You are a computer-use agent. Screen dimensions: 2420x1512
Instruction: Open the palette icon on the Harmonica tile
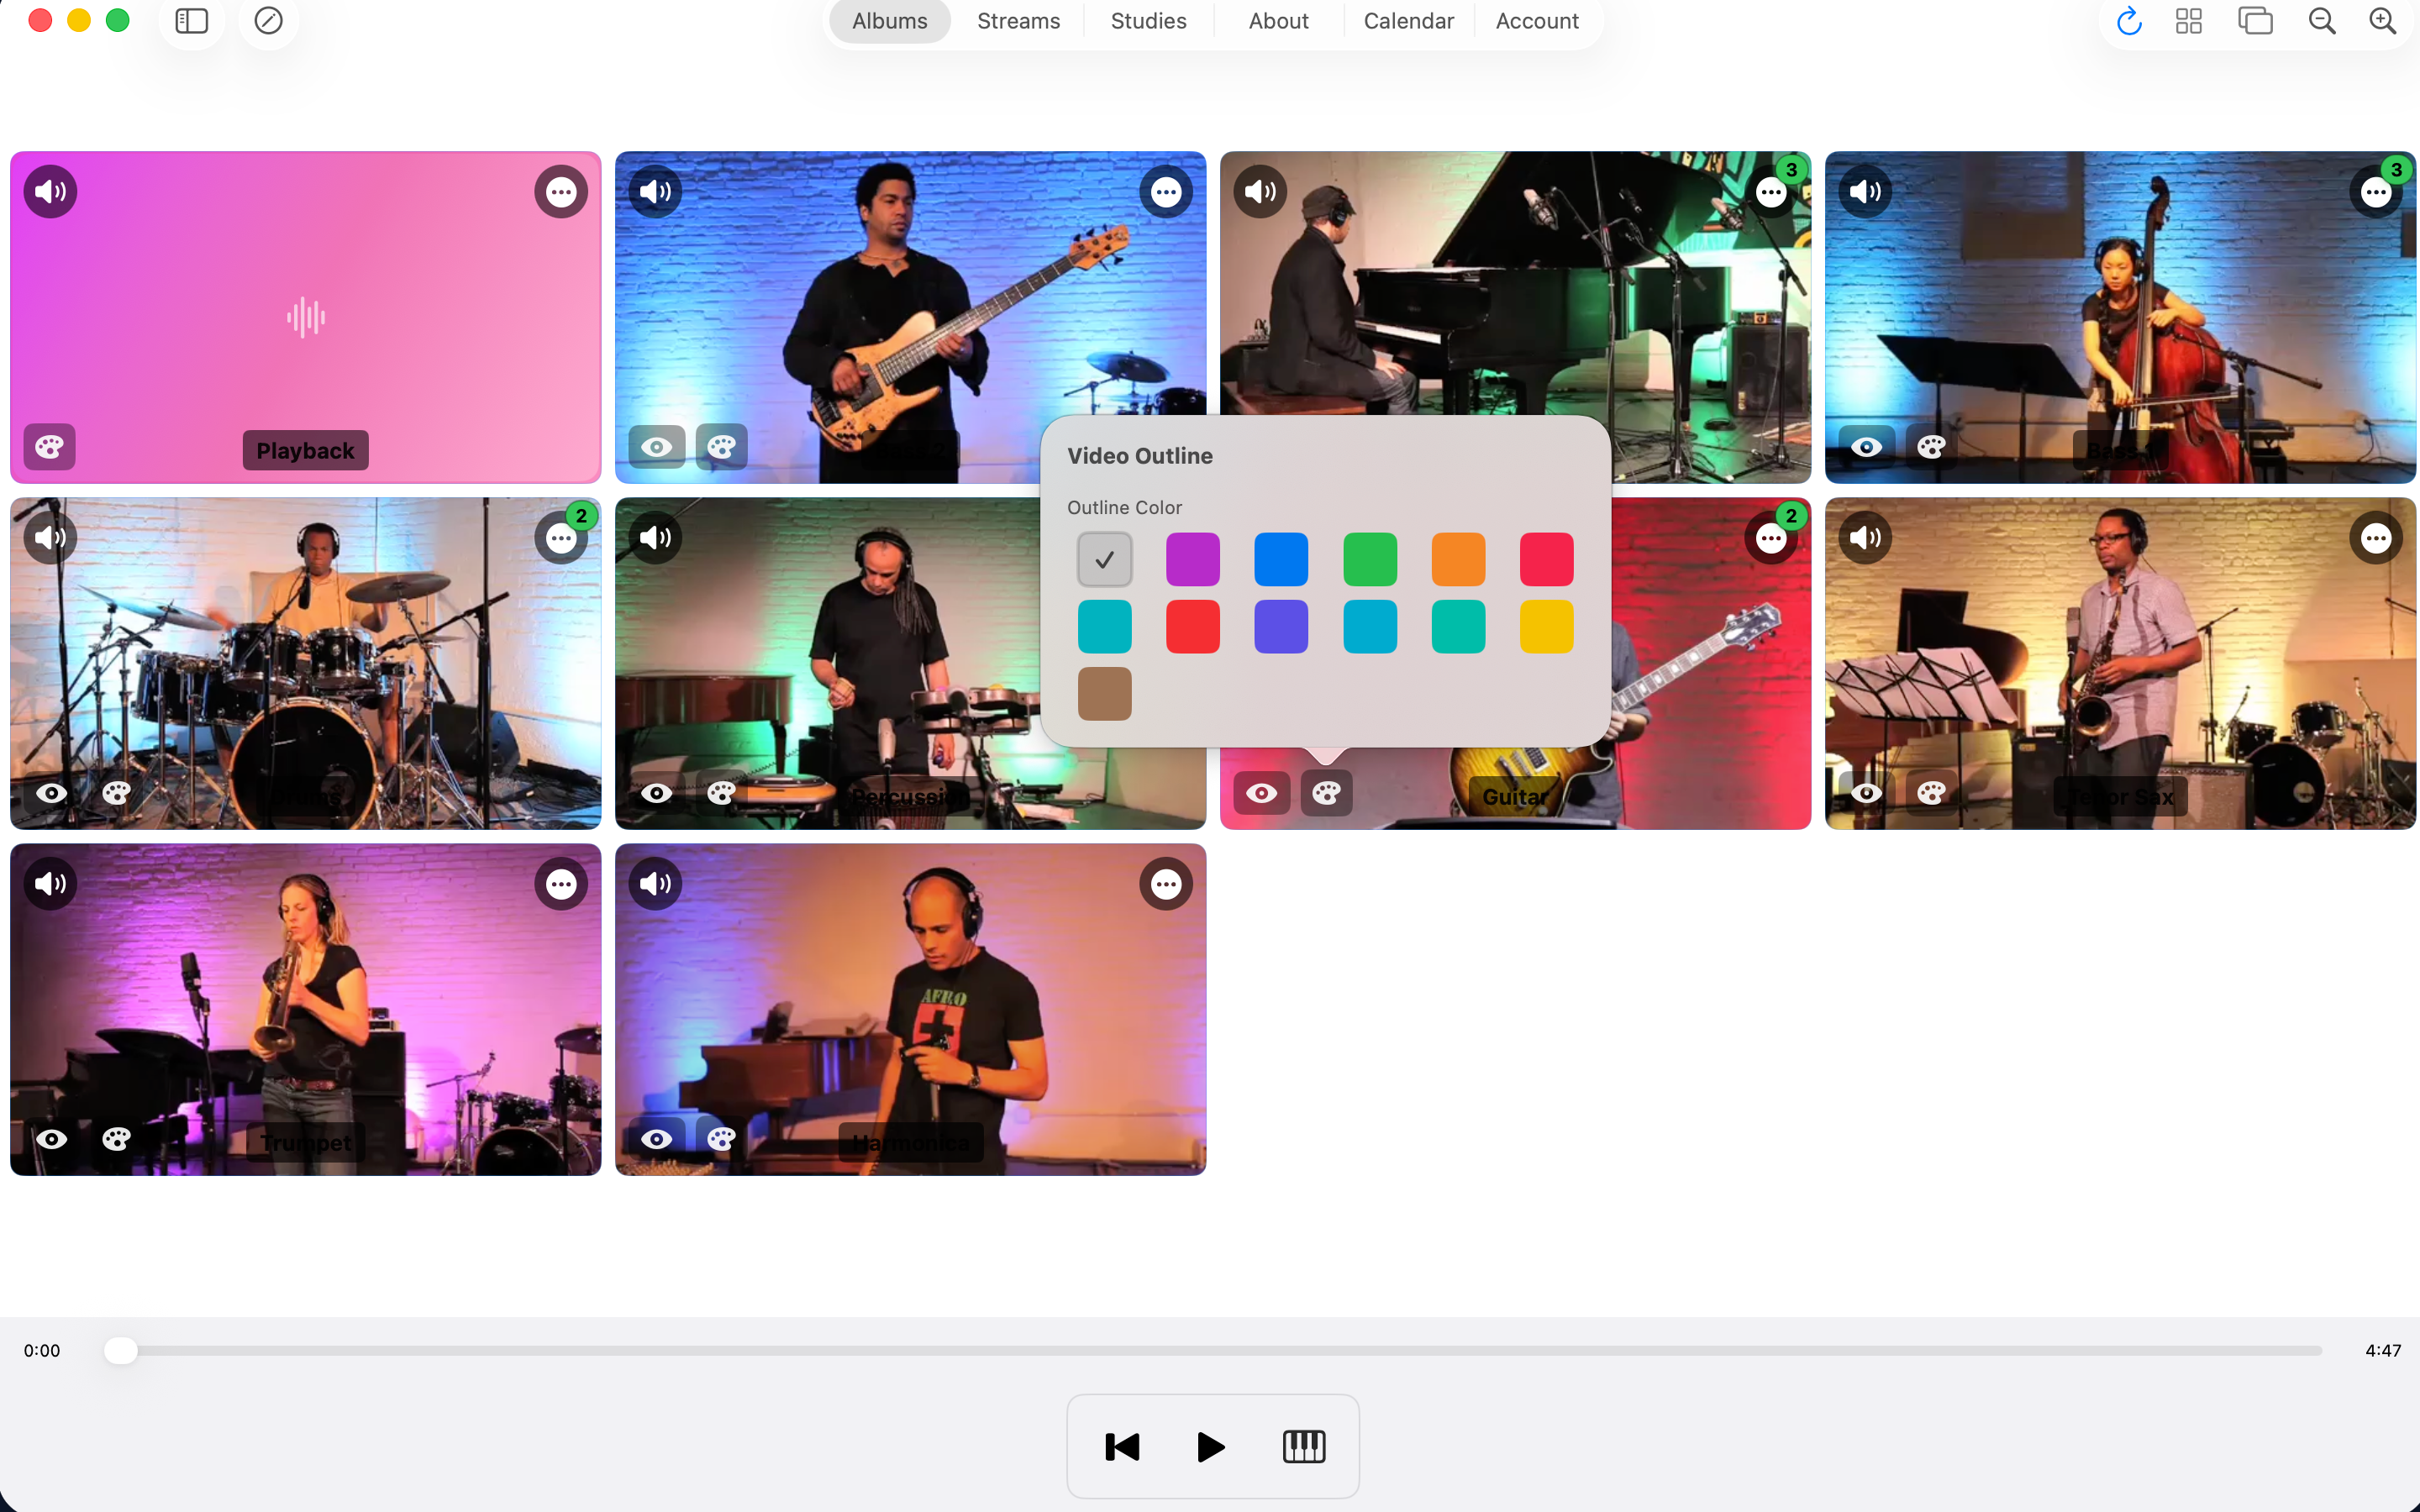(x=722, y=1139)
